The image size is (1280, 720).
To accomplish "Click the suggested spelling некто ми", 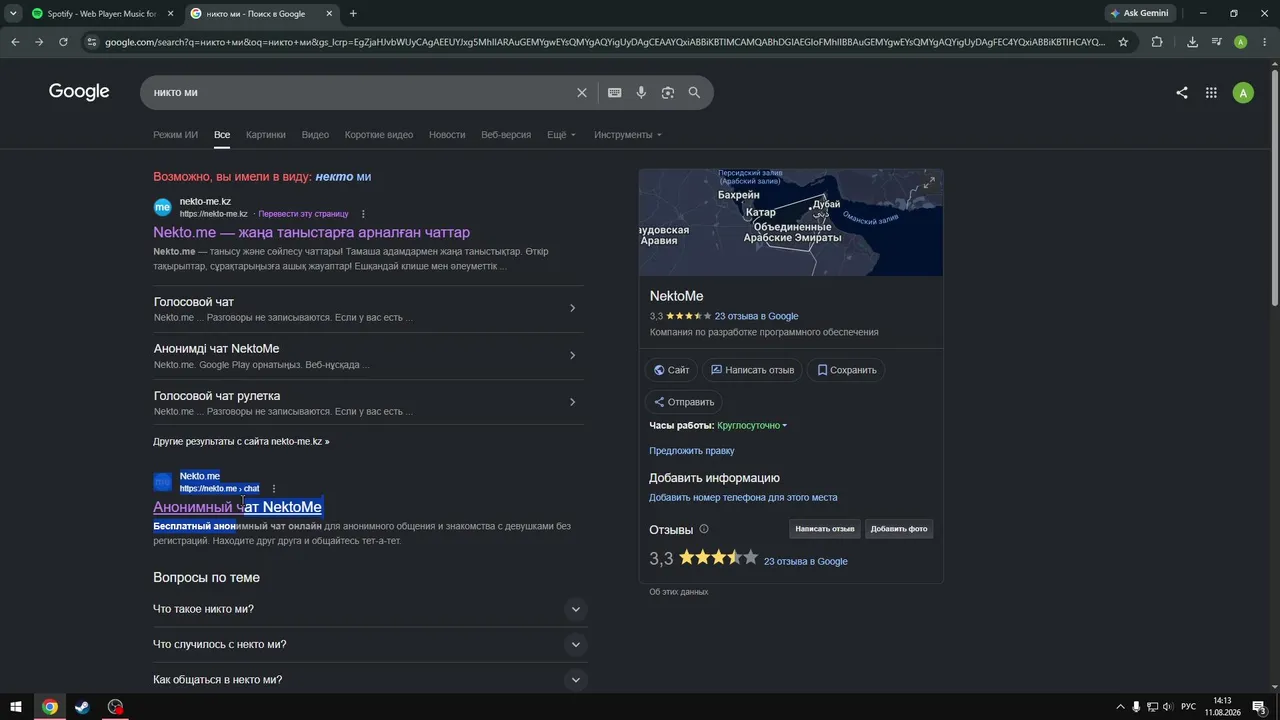I will tap(343, 177).
